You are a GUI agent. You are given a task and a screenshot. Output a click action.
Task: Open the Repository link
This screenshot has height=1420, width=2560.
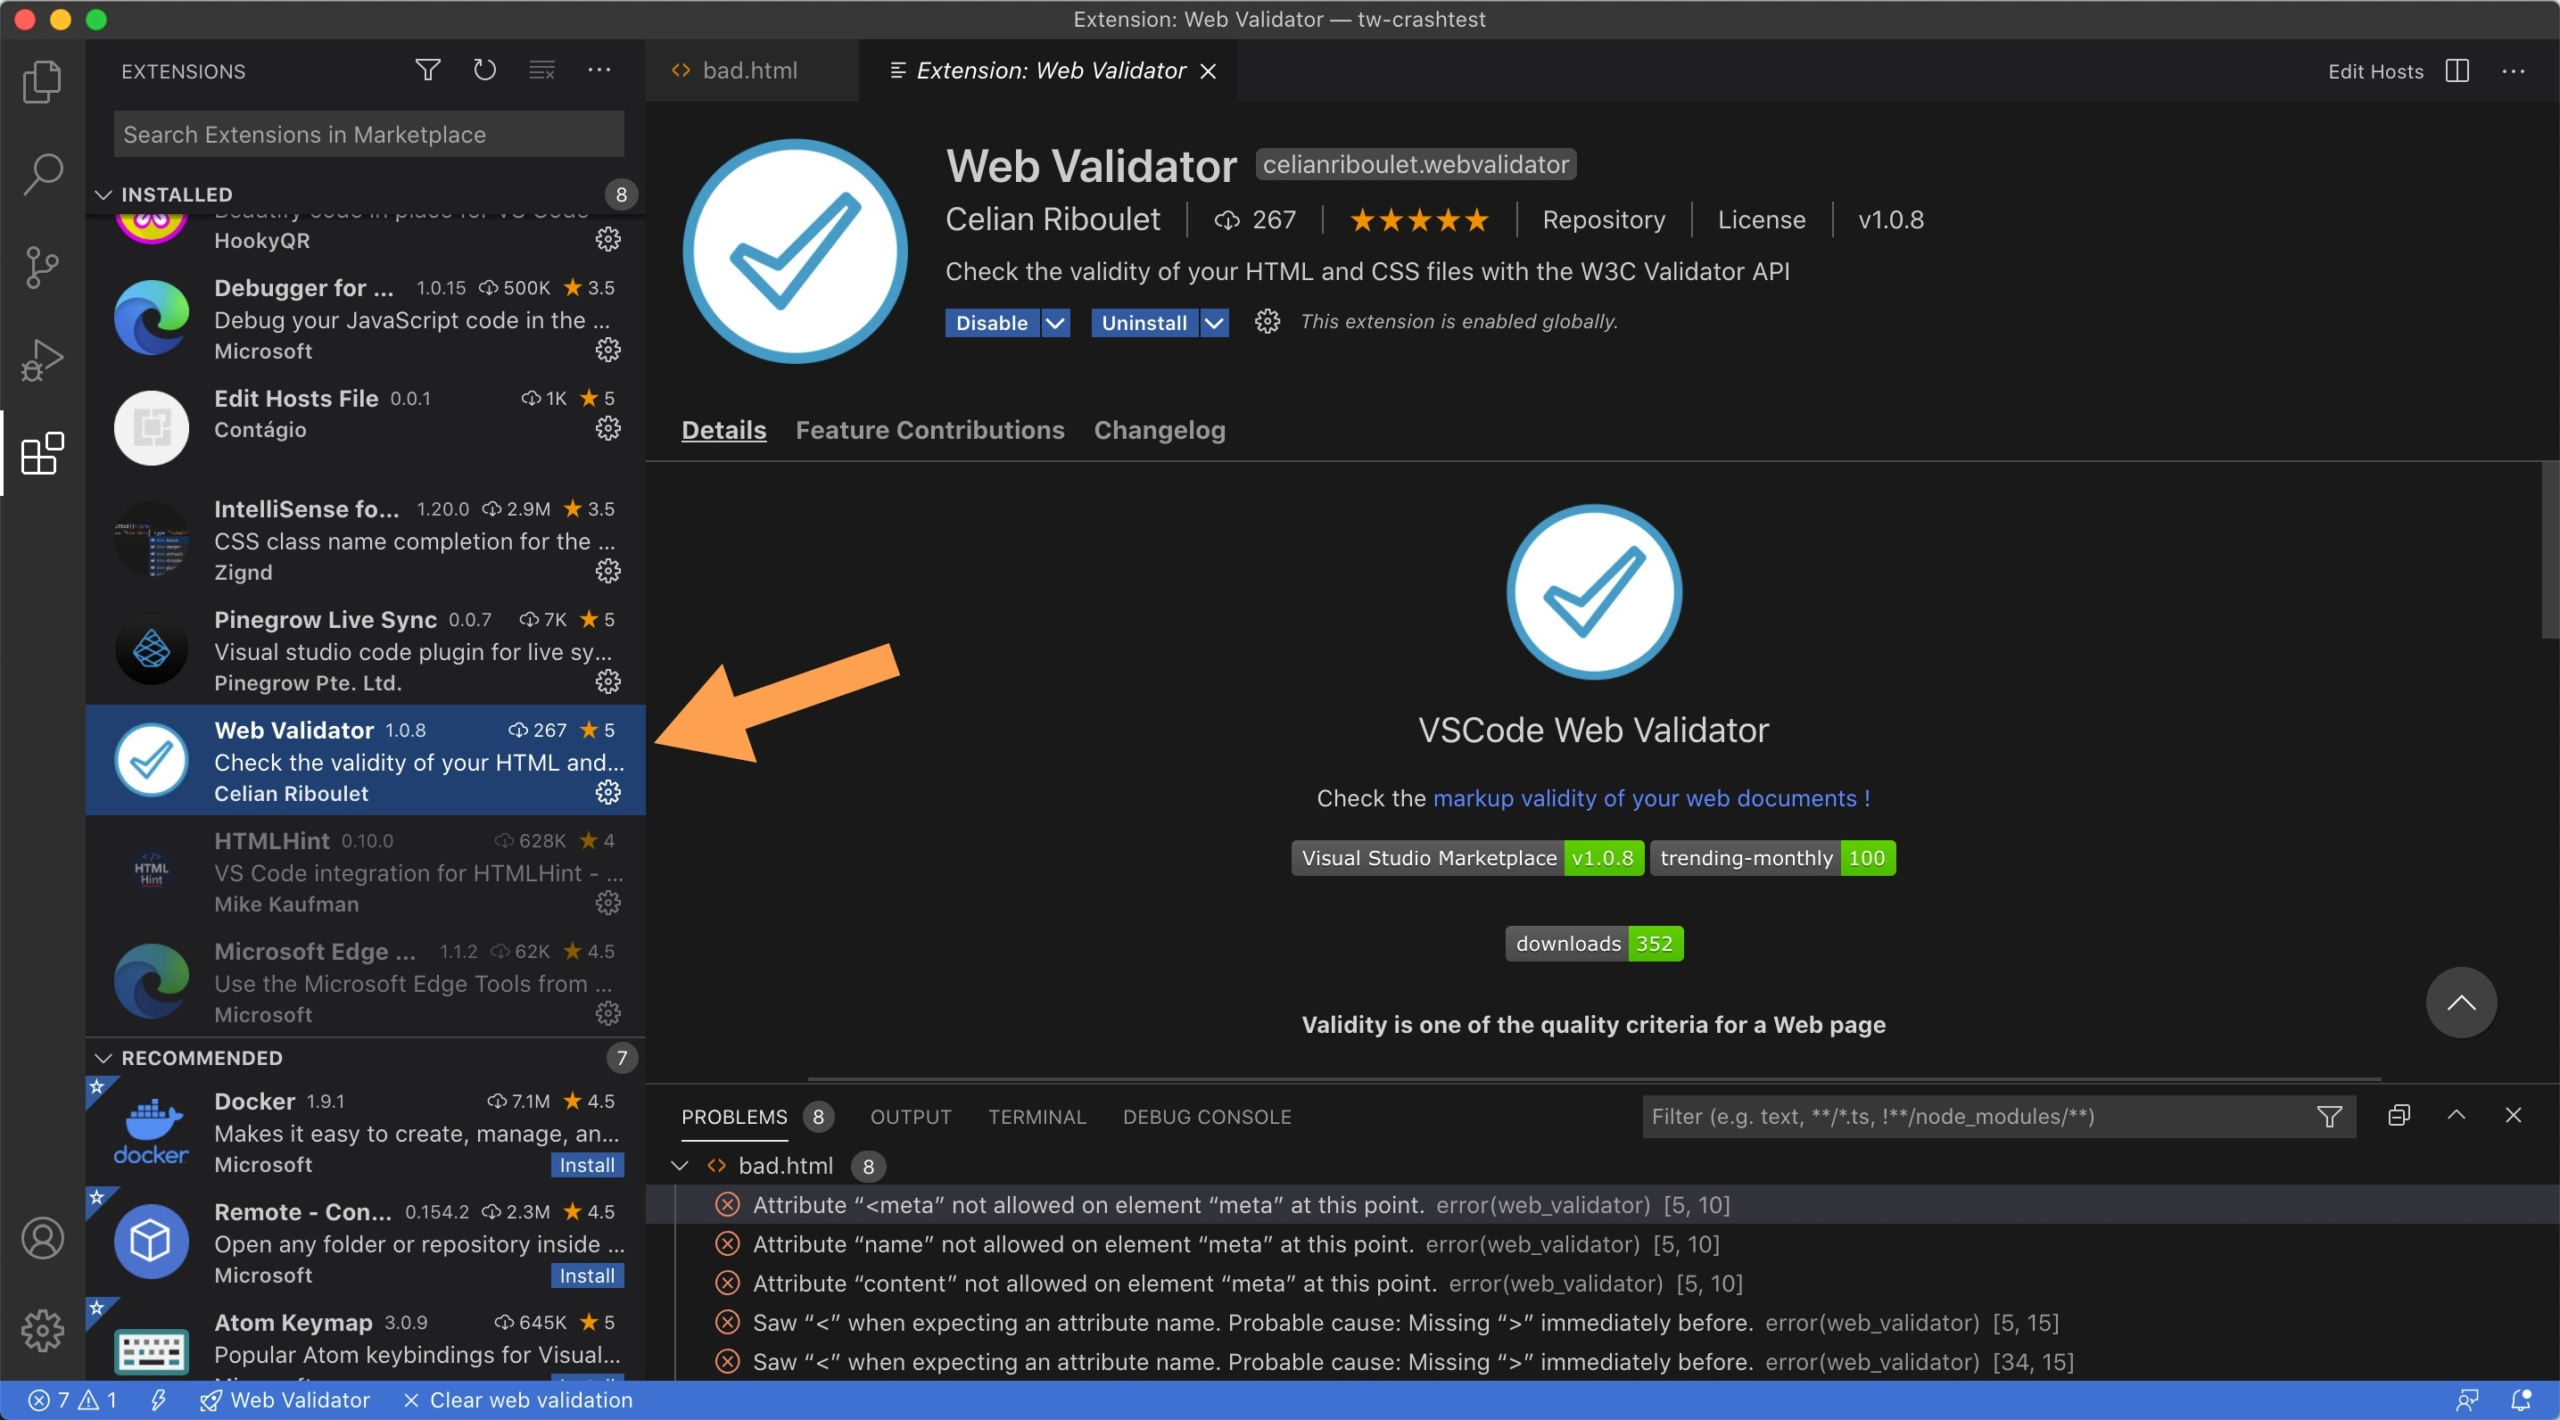pyautogui.click(x=1604, y=220)
